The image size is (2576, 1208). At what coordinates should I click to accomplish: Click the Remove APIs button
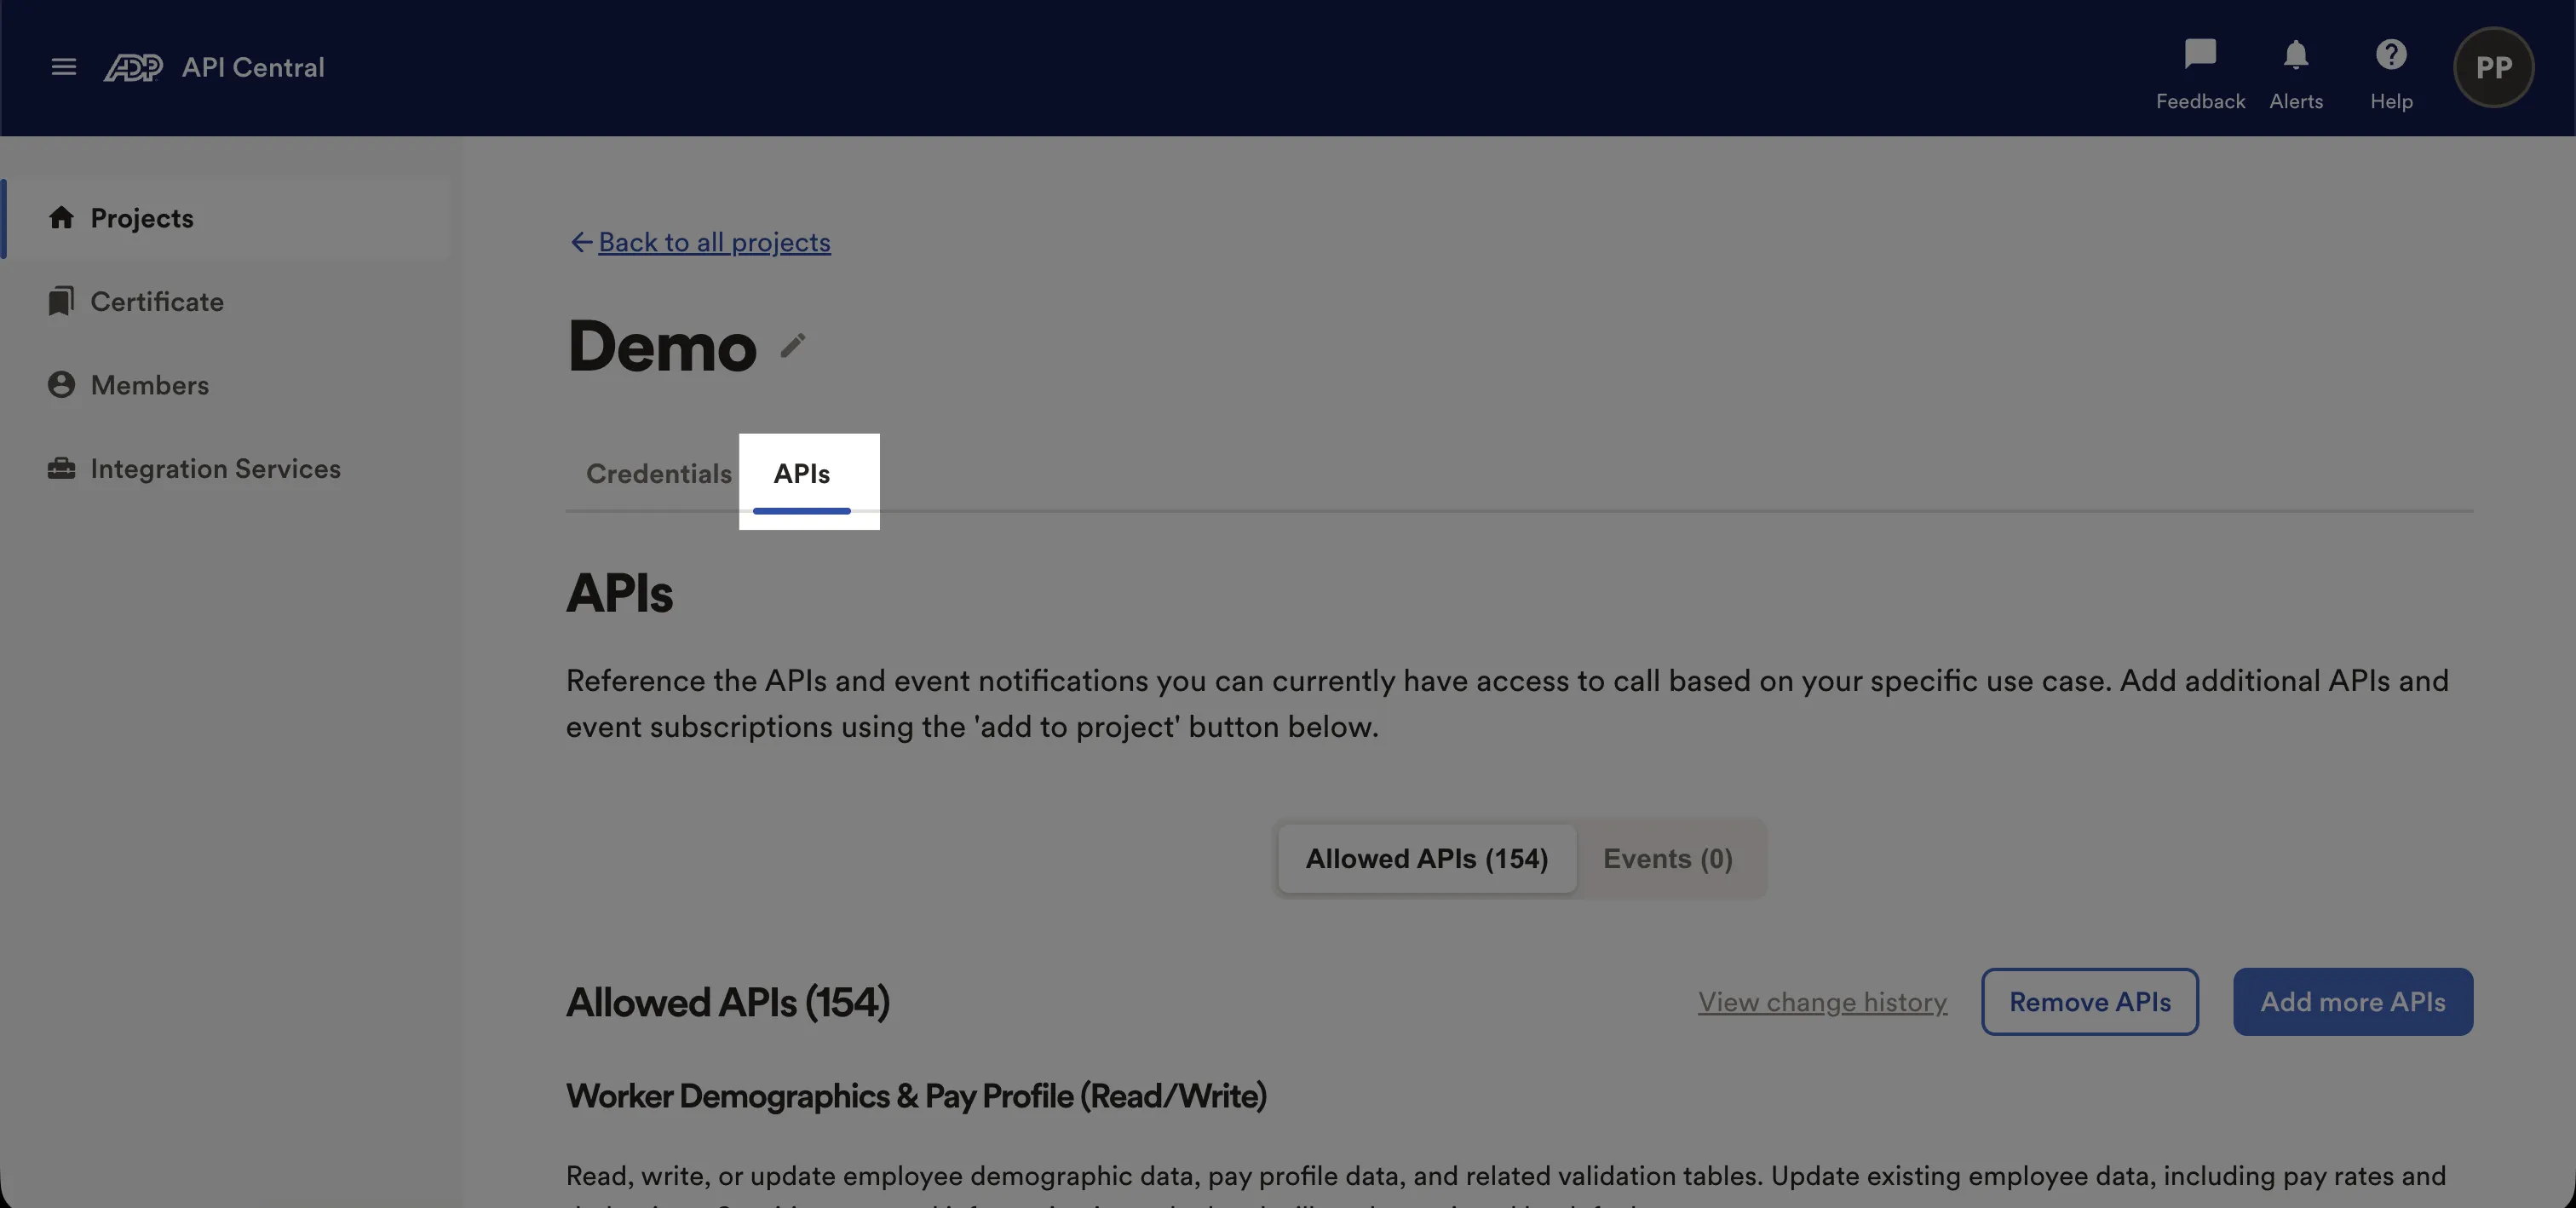(2090, 1001)
